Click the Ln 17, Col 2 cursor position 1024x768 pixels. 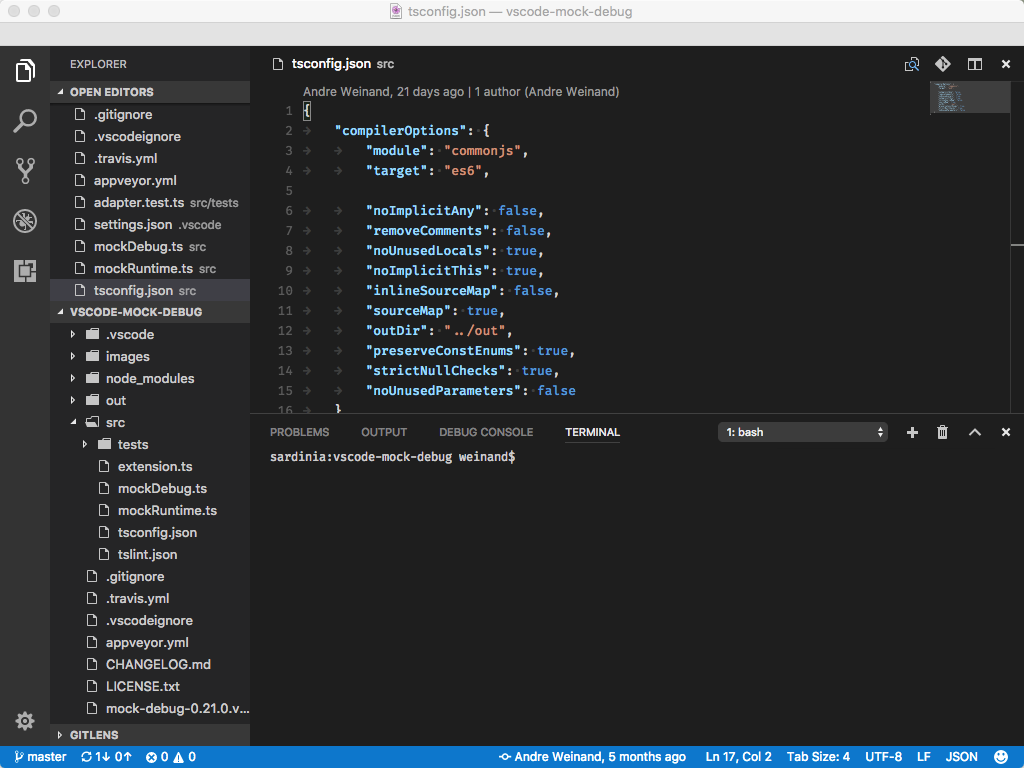(738, 757)
